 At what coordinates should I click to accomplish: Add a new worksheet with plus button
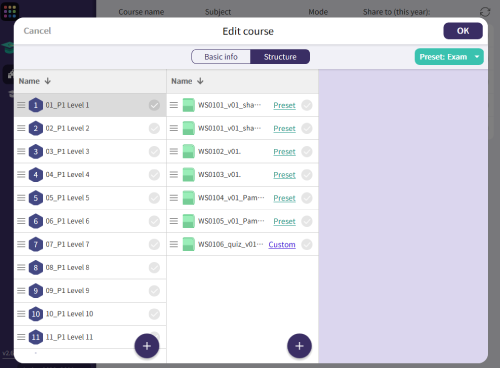tap(299, 346)
